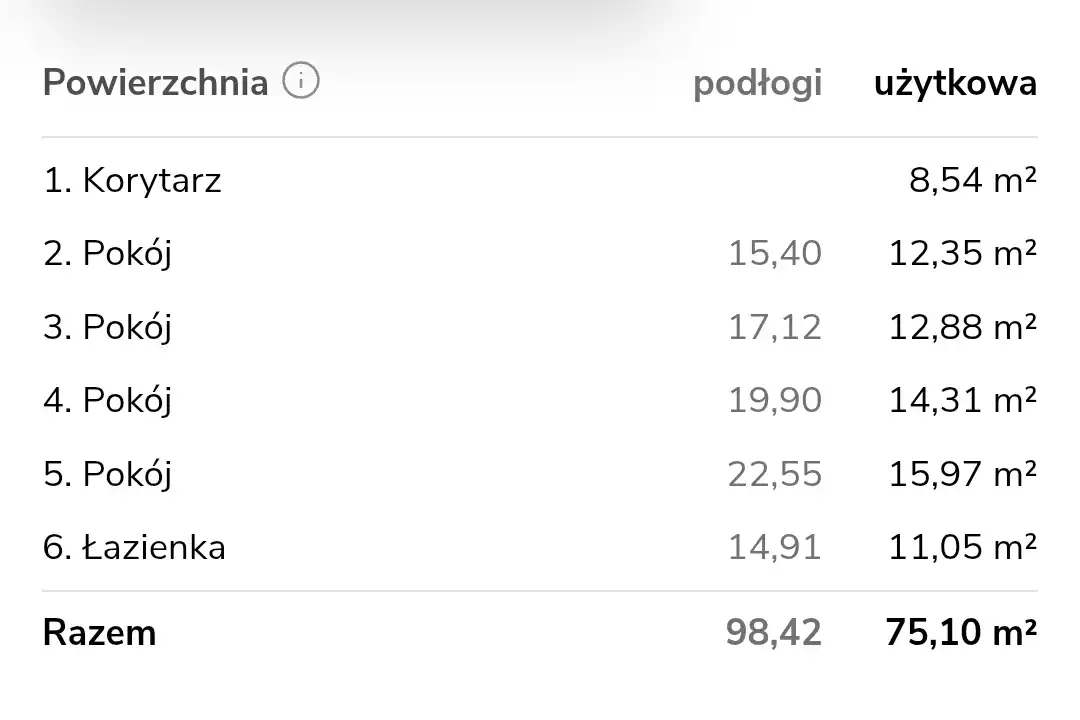
Task: Switch to the podłogi column header
Action: click(x=757, y=84)
